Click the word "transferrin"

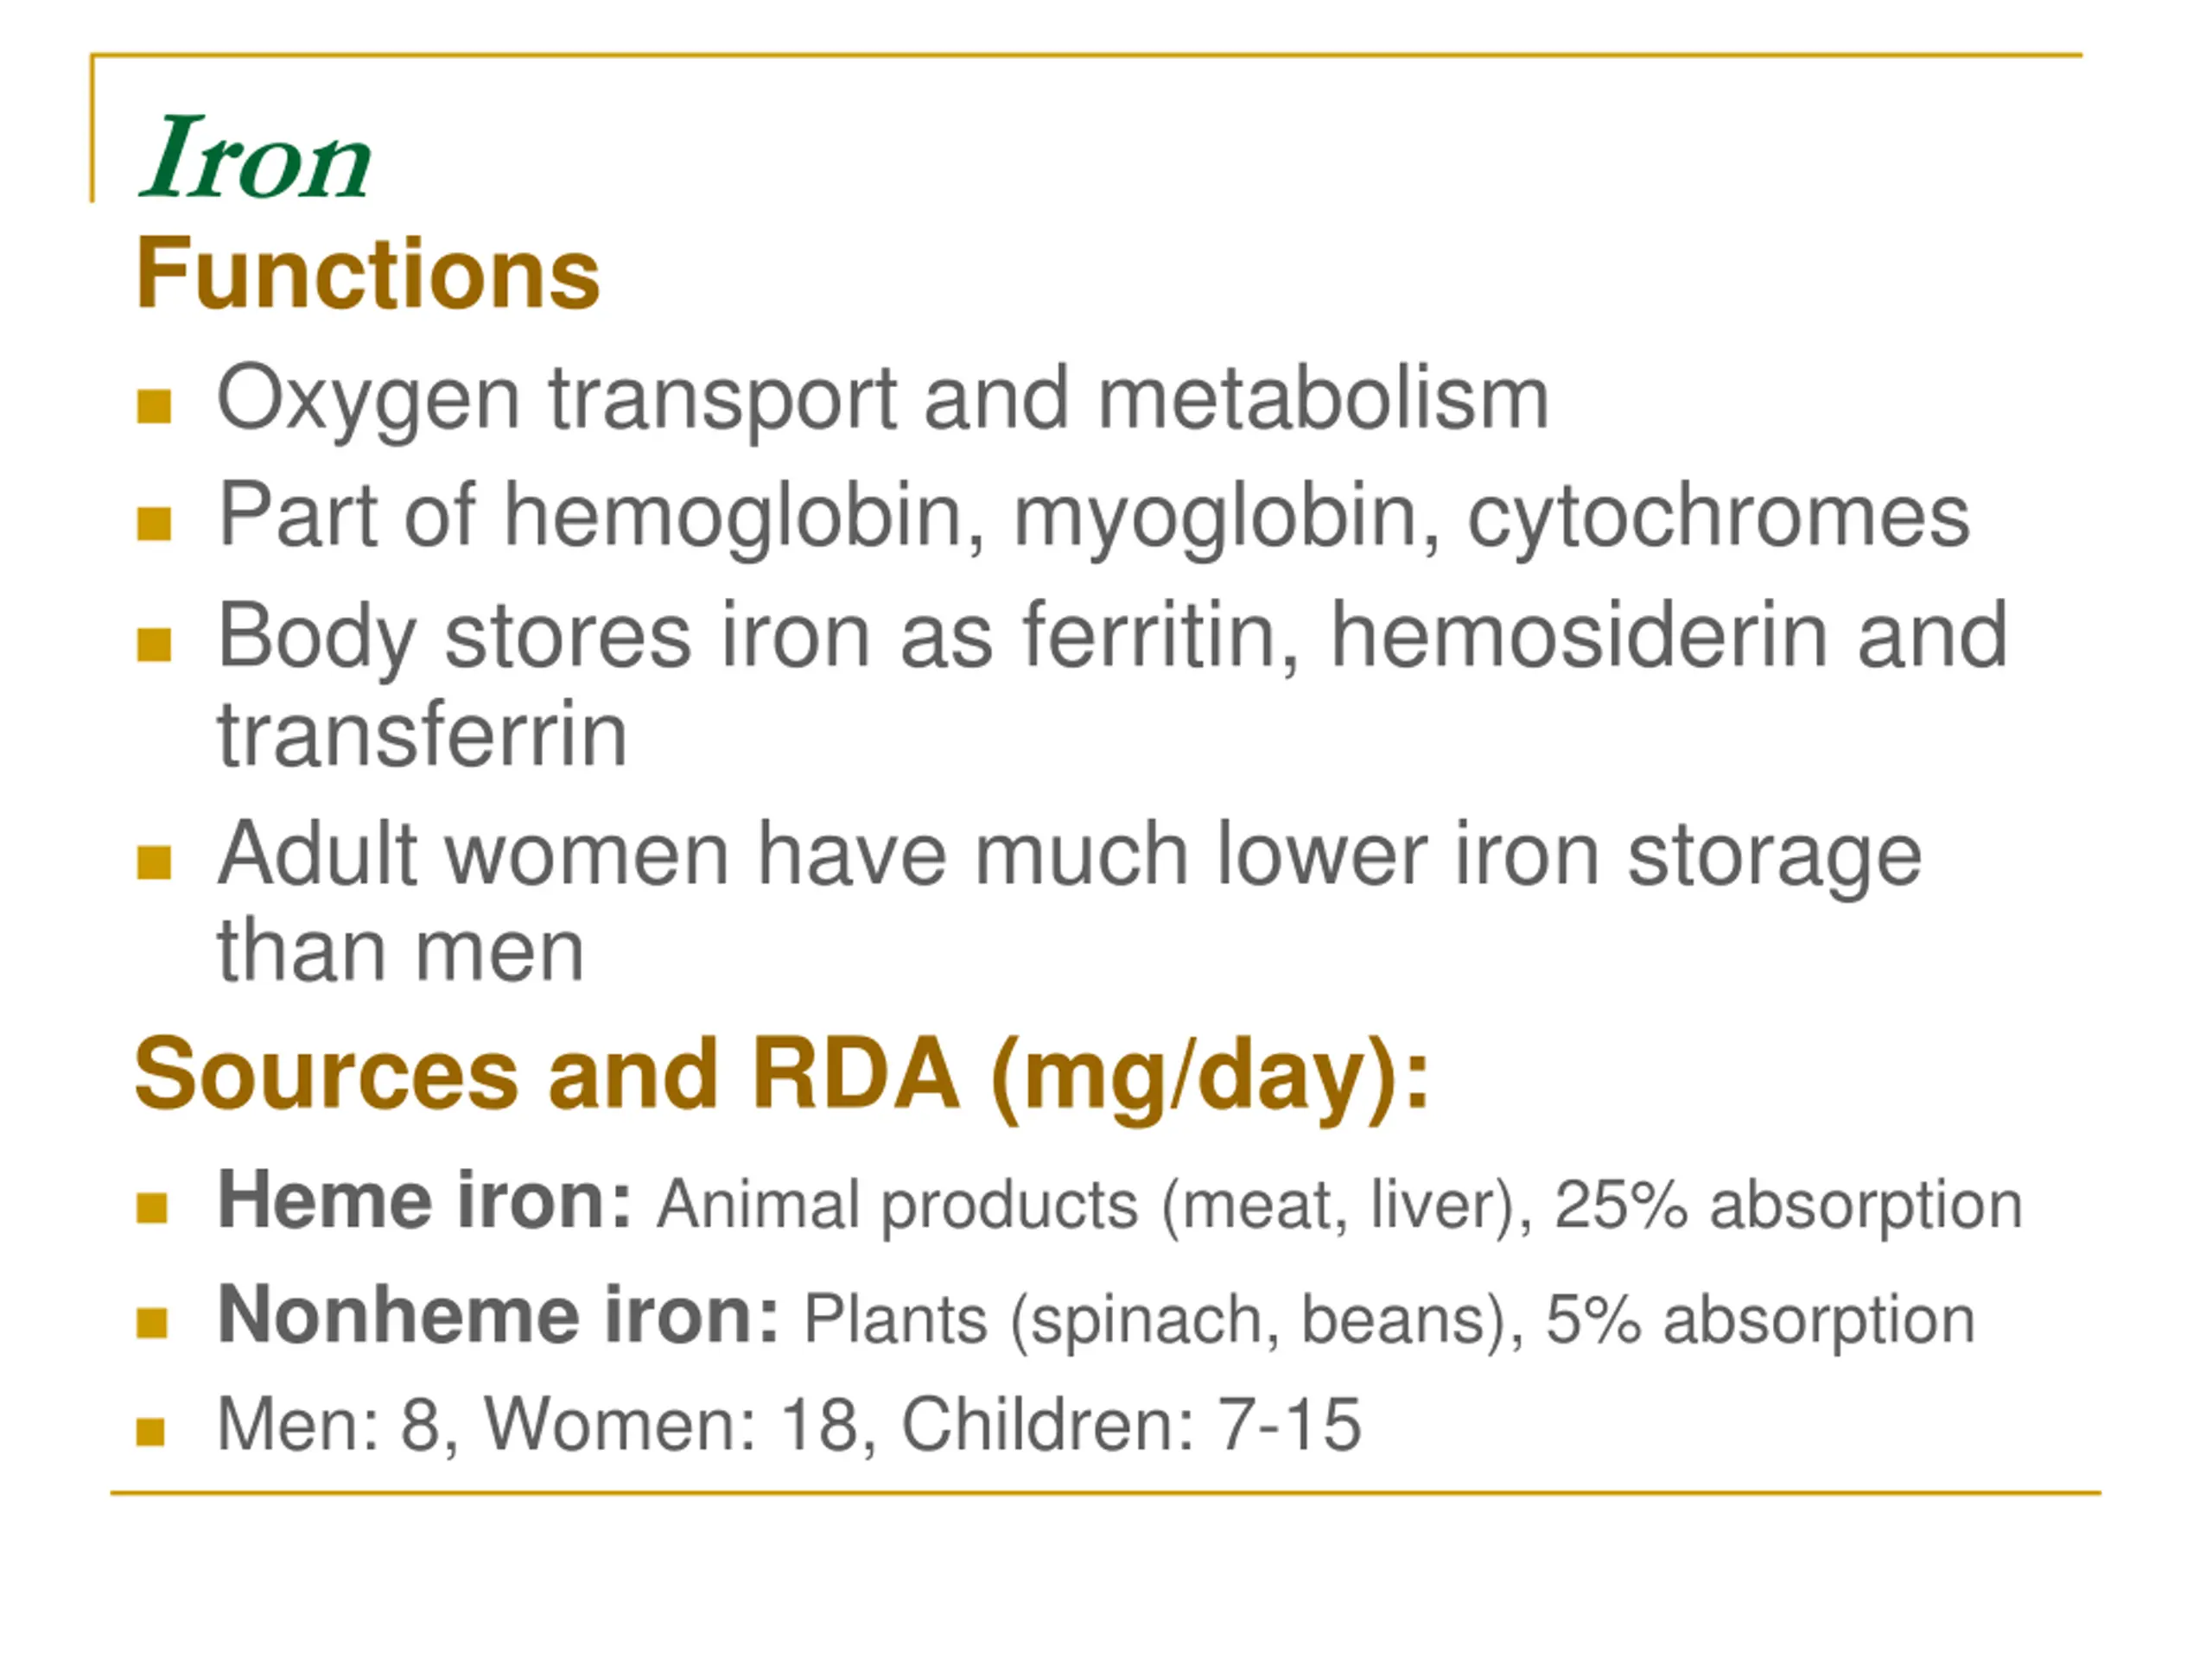coord(422,735)
